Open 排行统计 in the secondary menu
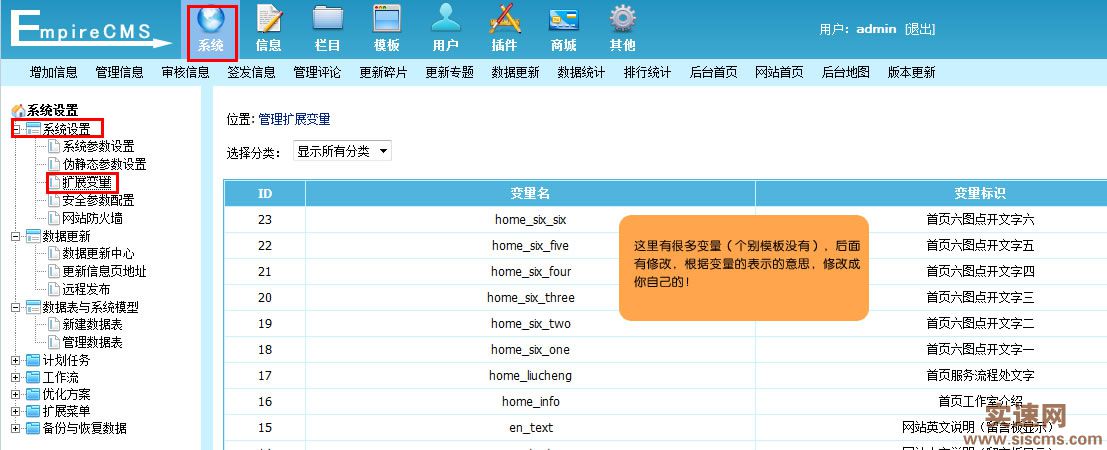Image resolution: width=1107 pixels, height=450 pixels. coord(647,72)
